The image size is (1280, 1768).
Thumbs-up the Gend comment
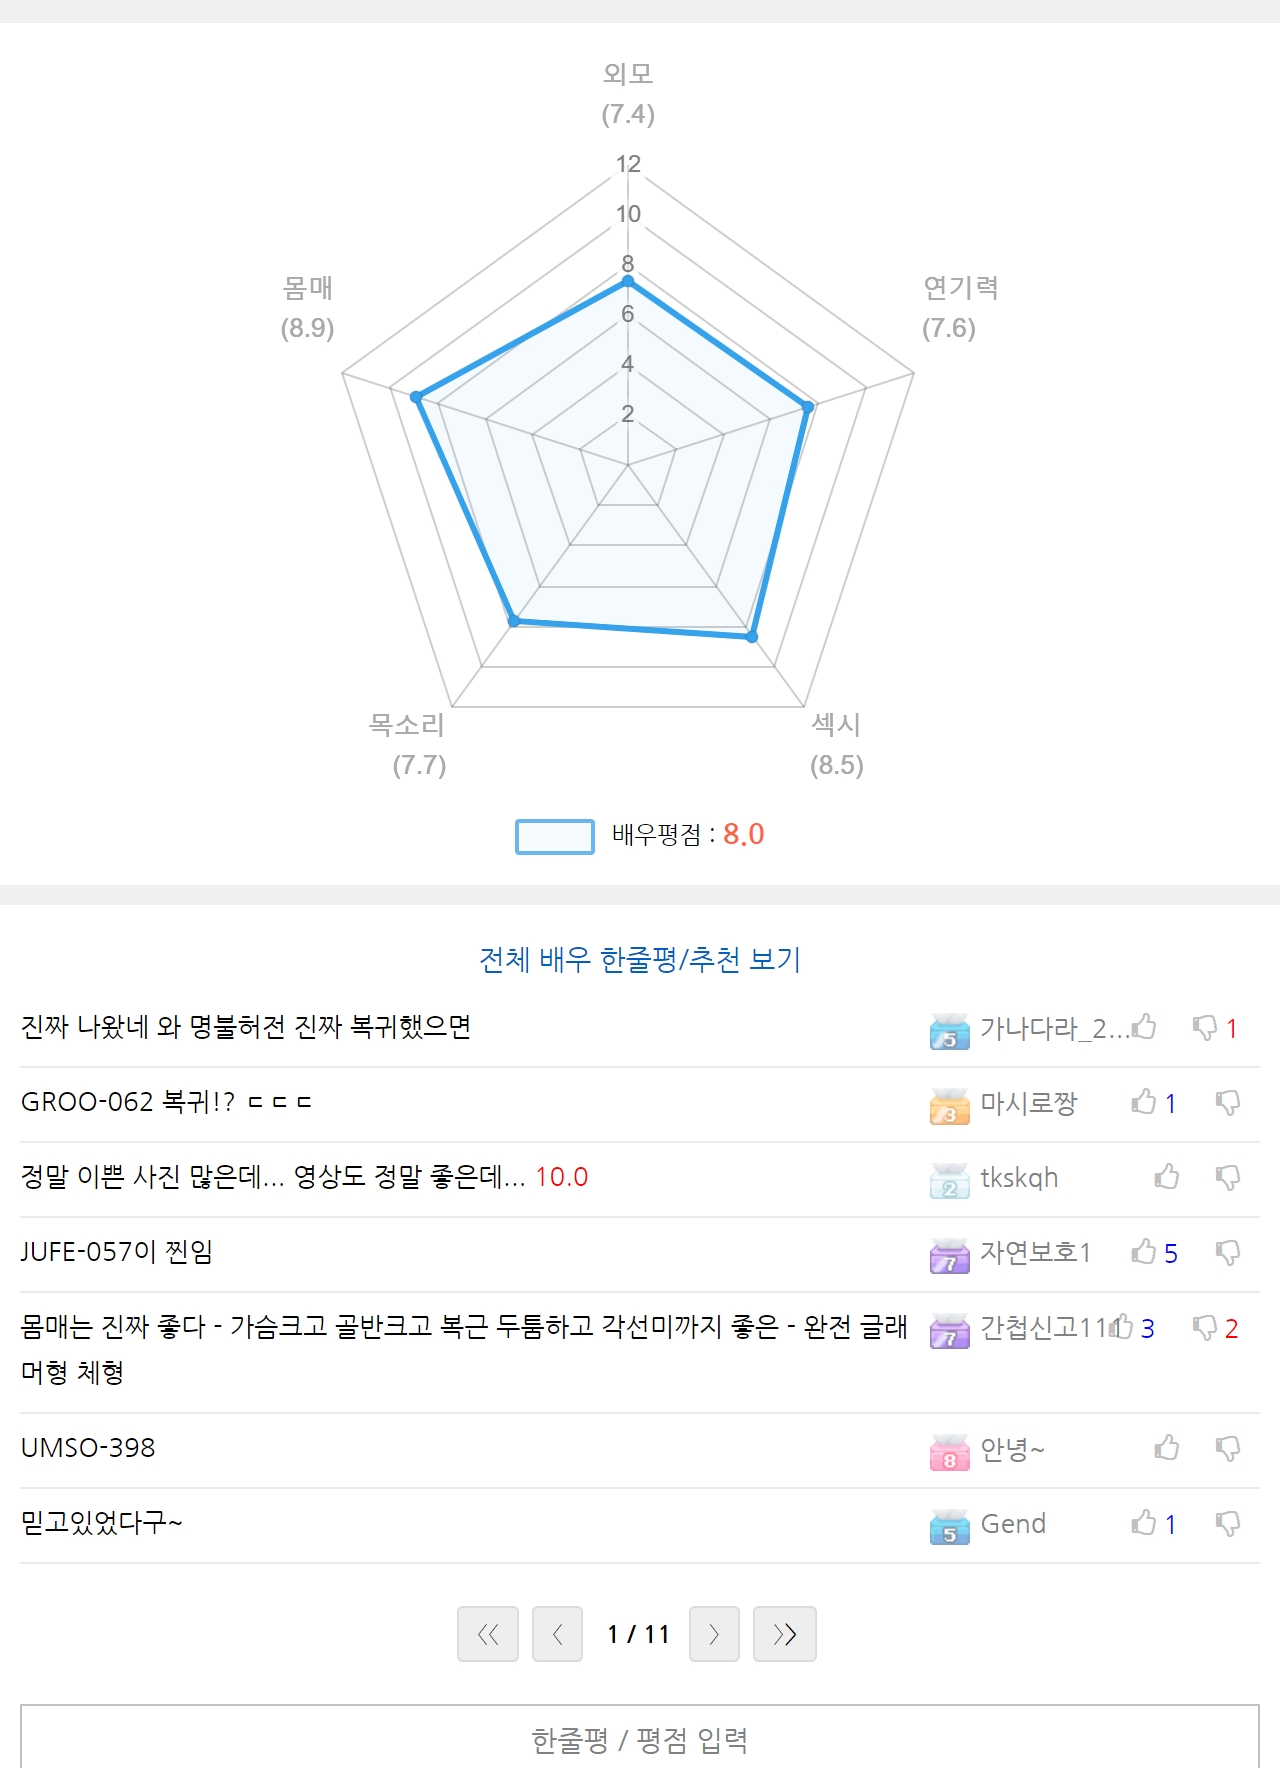click(x=1143, y=1523)
